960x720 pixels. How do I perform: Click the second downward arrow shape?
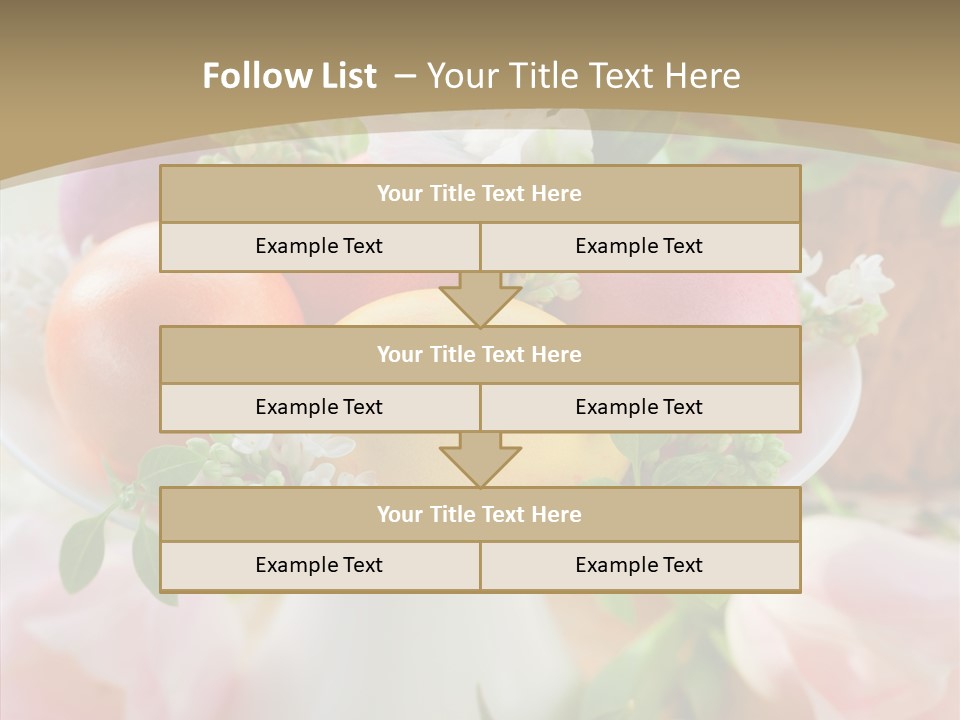click(x=480, y=459)
